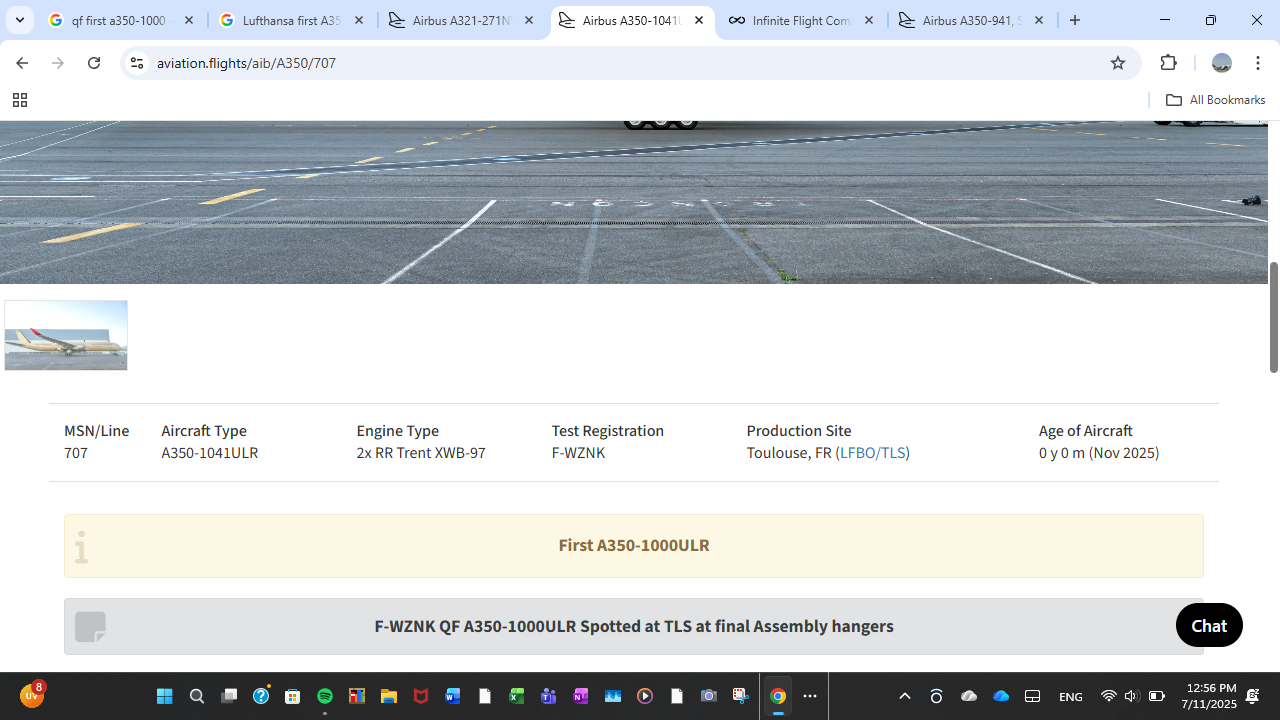
Task: Click the MSN/Line value 707
Action: (x=76, y=453)
